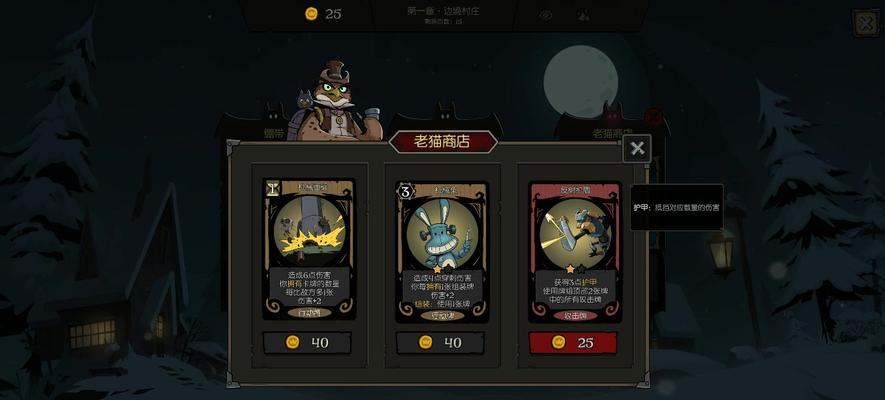Click the star rating on rabbit card
885x400 pixels.
442,270
